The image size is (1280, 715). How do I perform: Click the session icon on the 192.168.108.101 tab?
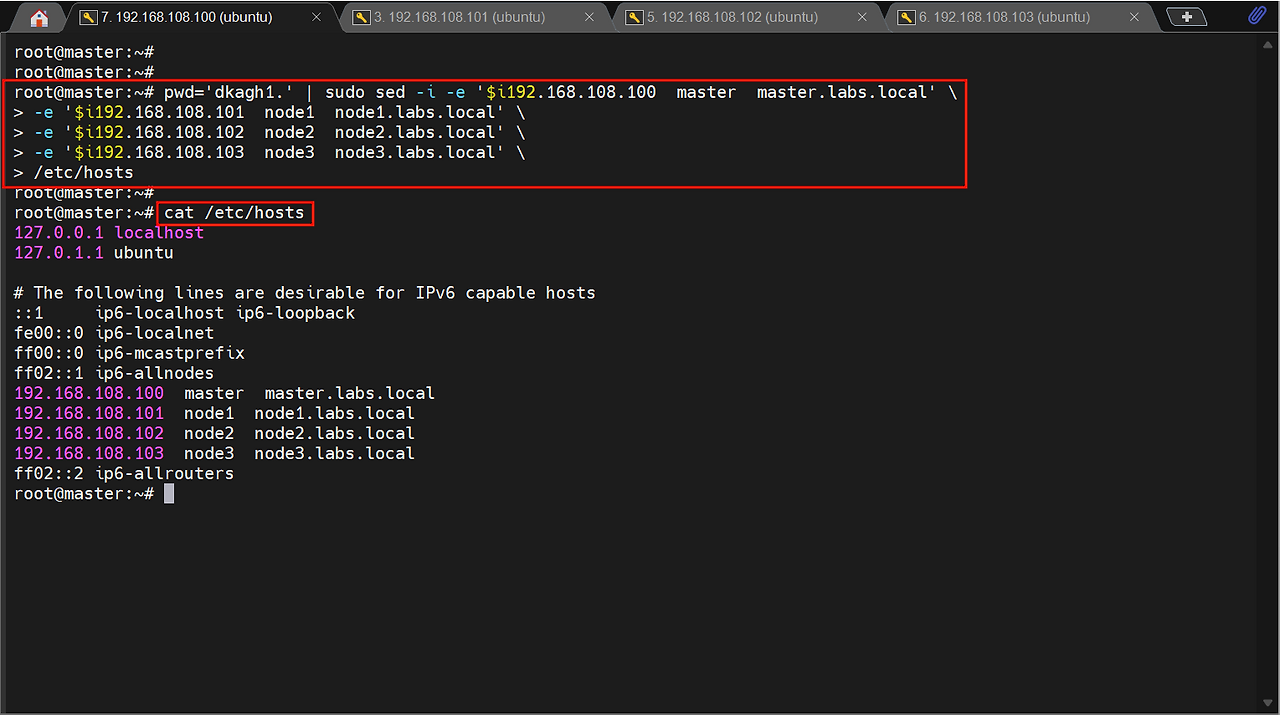[x=361, y=17]
